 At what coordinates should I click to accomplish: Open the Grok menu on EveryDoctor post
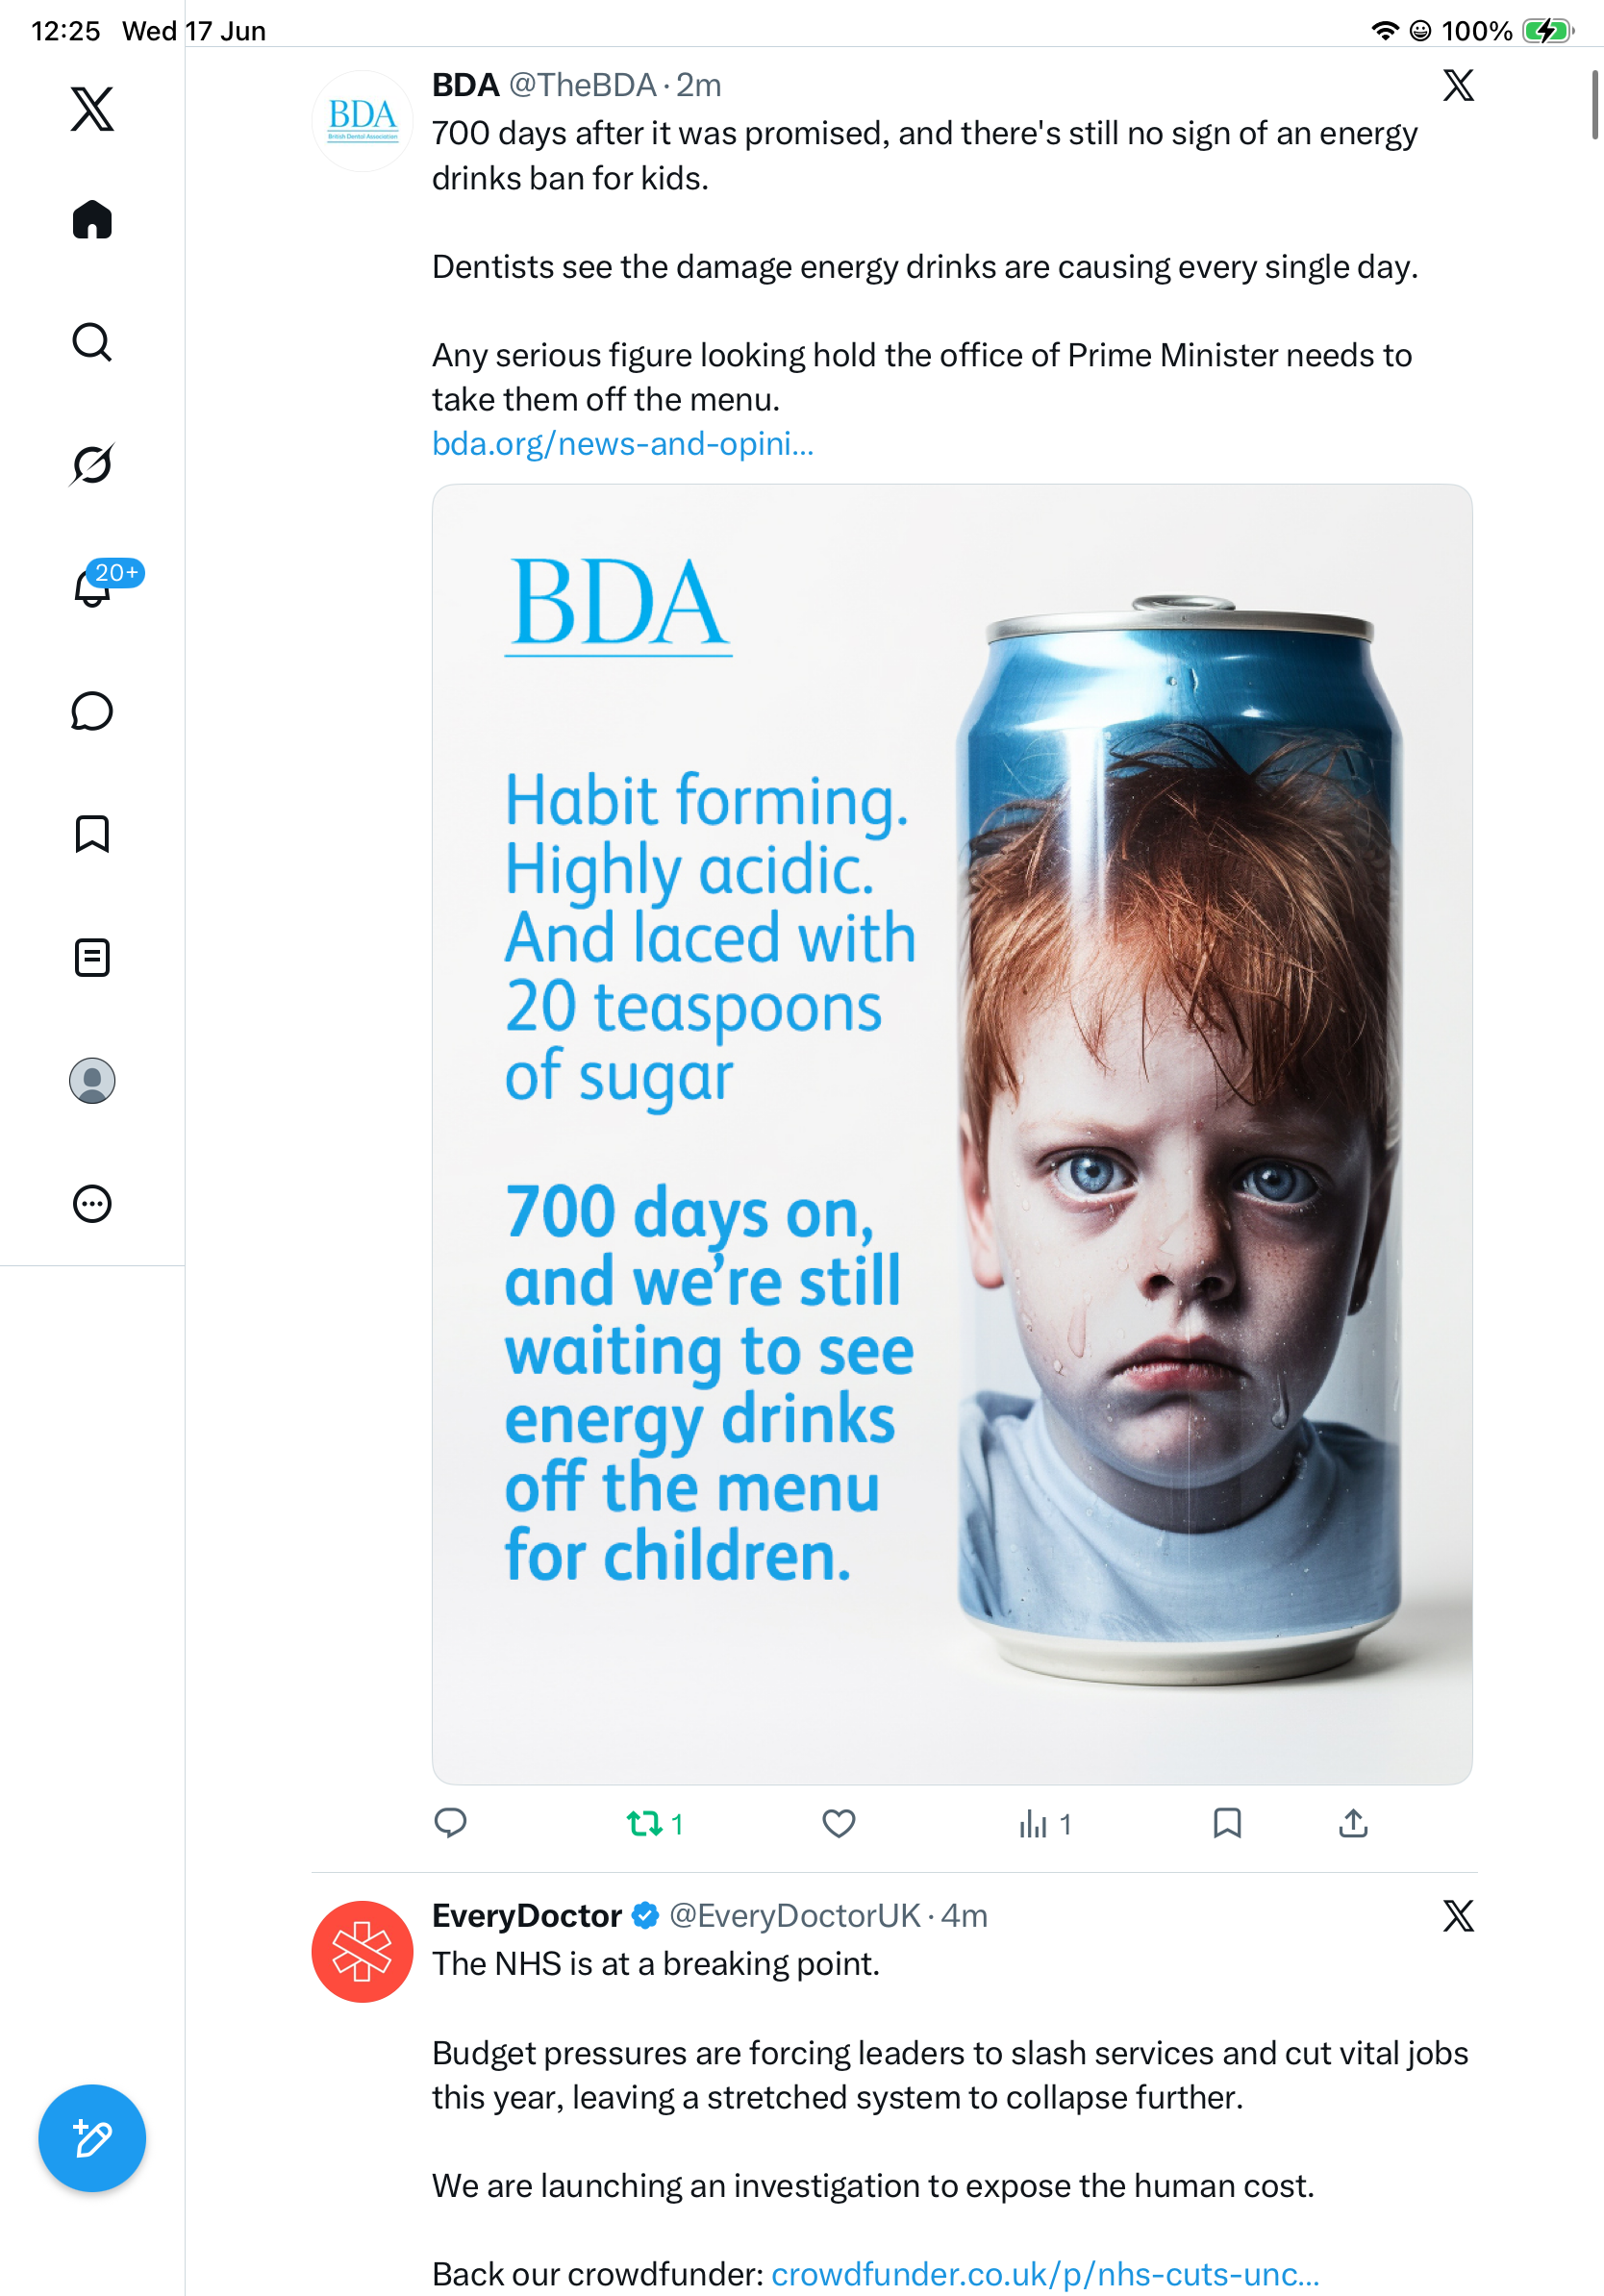click(x=1458, y=1916)
